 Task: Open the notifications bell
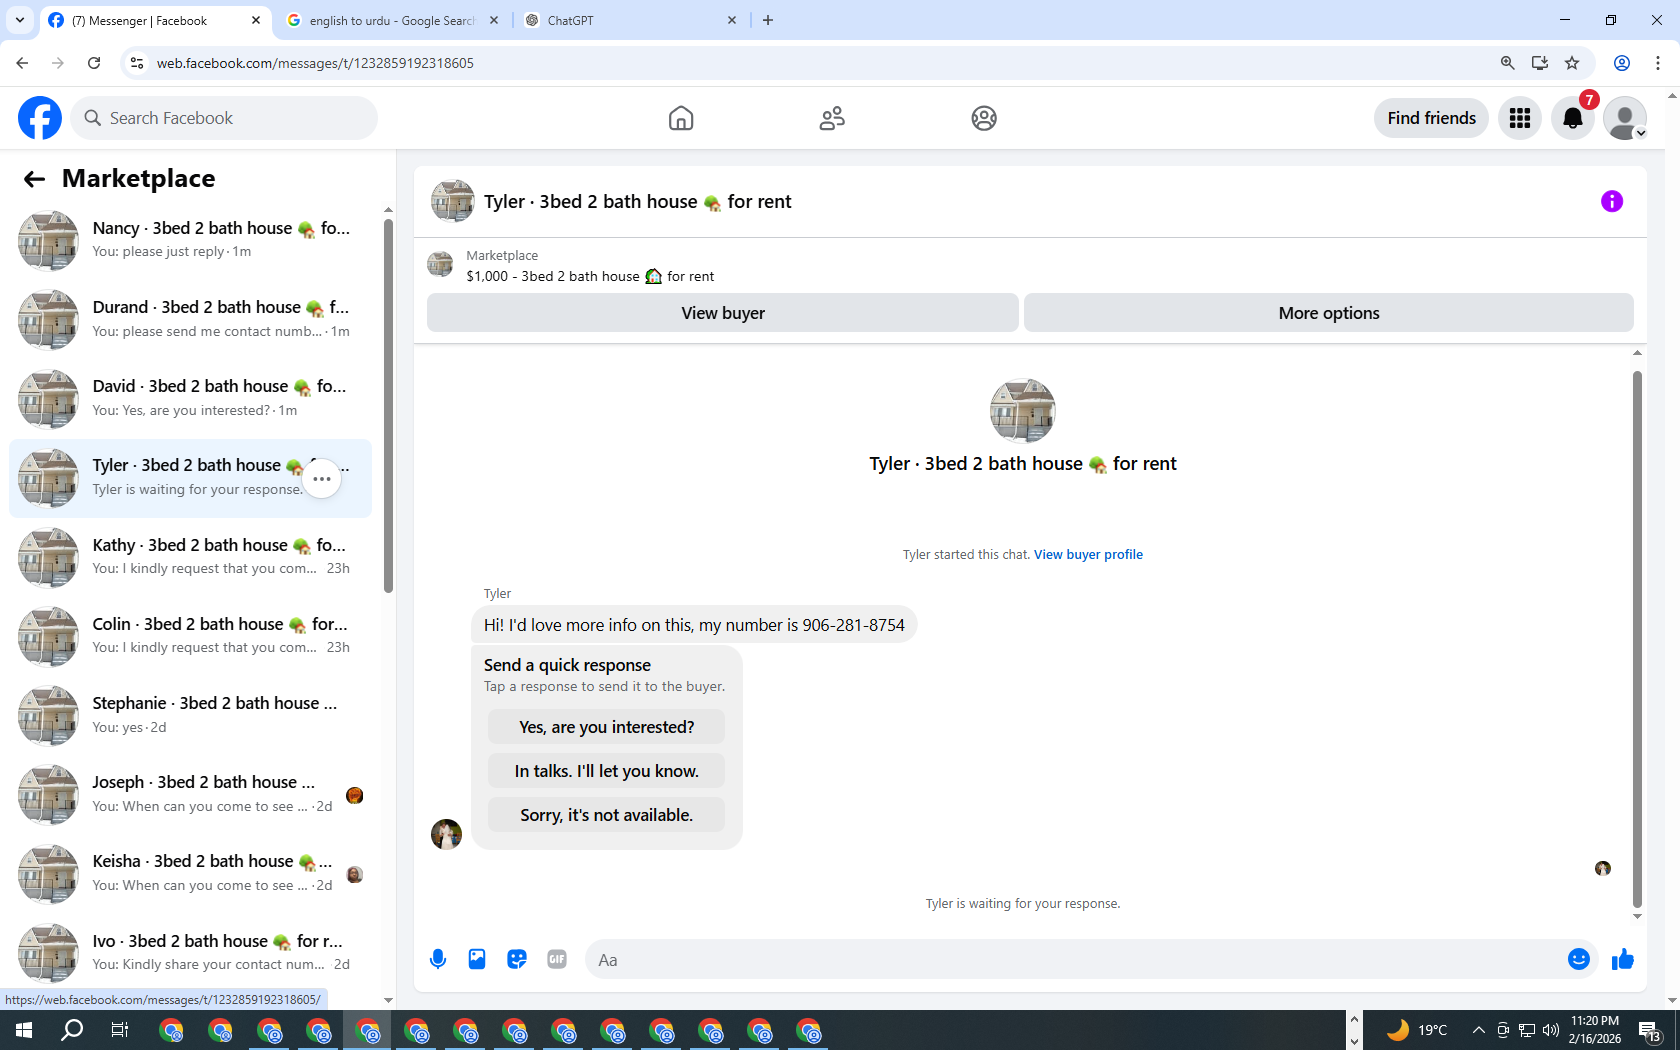pos(1573,118)
